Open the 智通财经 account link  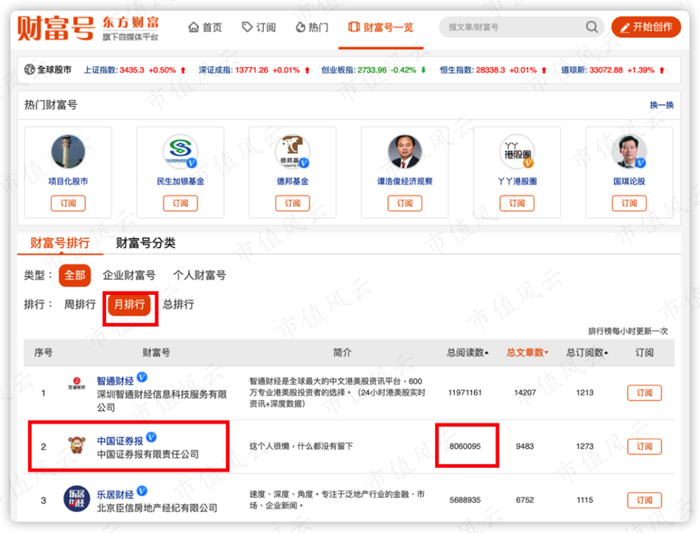pos(115,381)
